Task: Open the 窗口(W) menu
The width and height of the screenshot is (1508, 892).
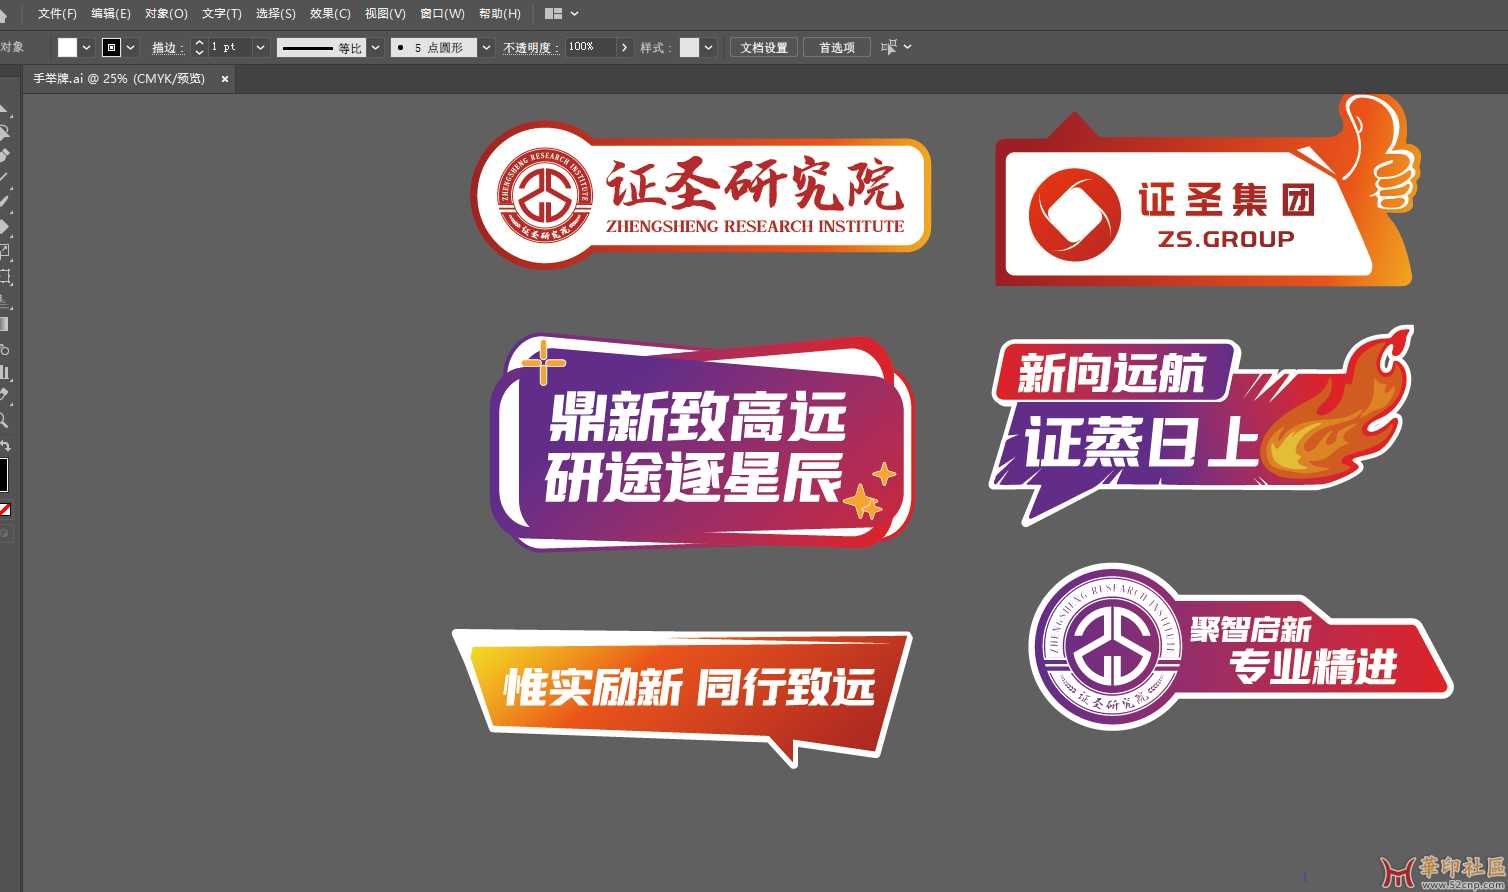Action: point(442,13)
